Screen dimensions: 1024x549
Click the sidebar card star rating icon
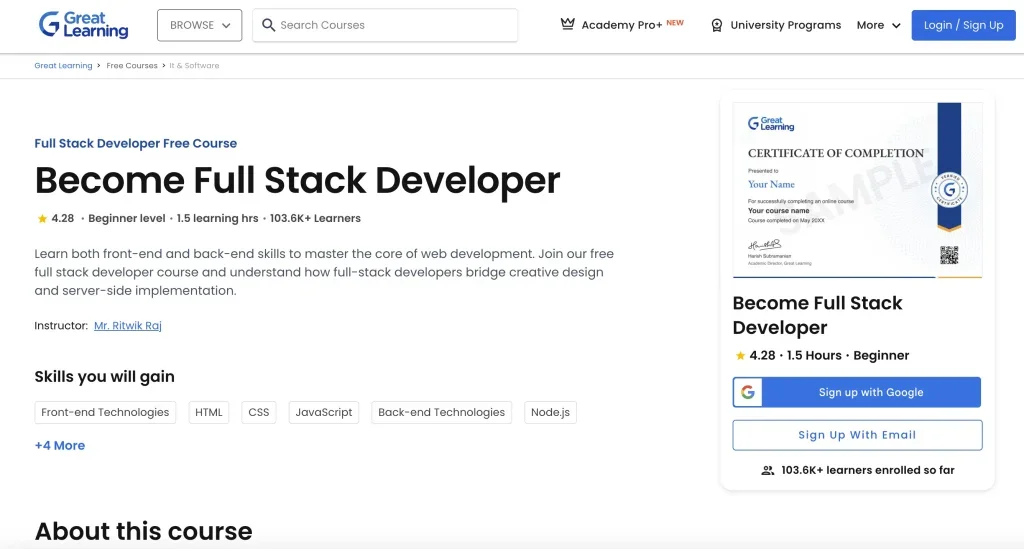pyautogui.click(x=740, y=356)
